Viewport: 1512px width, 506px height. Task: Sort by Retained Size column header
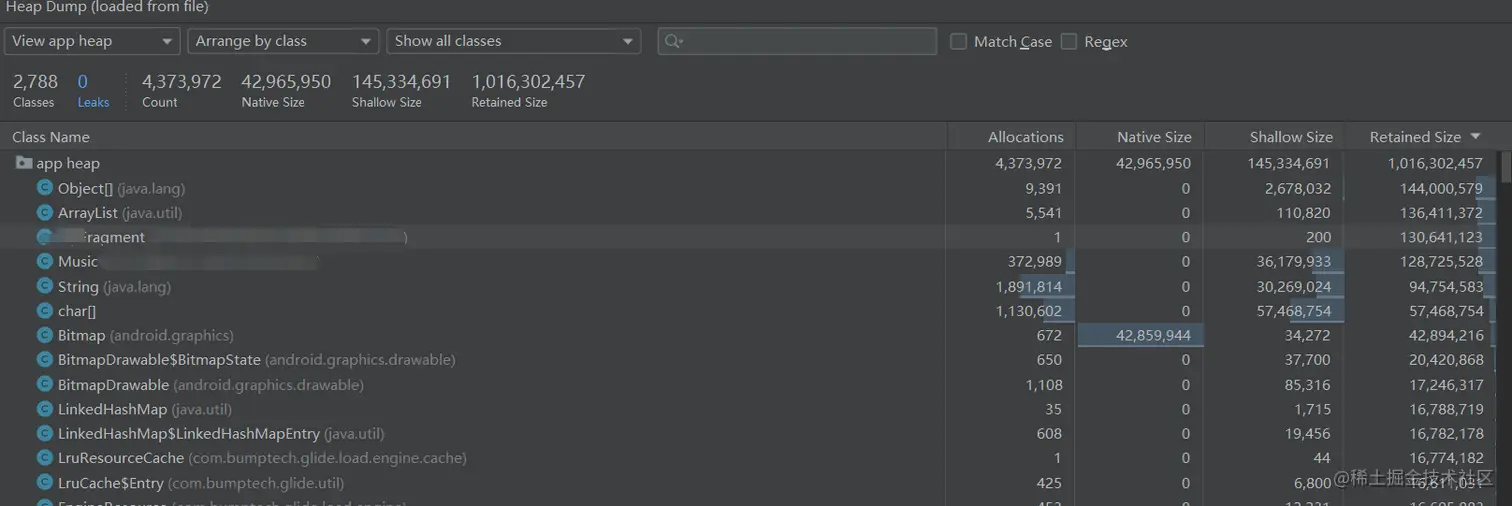(x=1415, y=137)
